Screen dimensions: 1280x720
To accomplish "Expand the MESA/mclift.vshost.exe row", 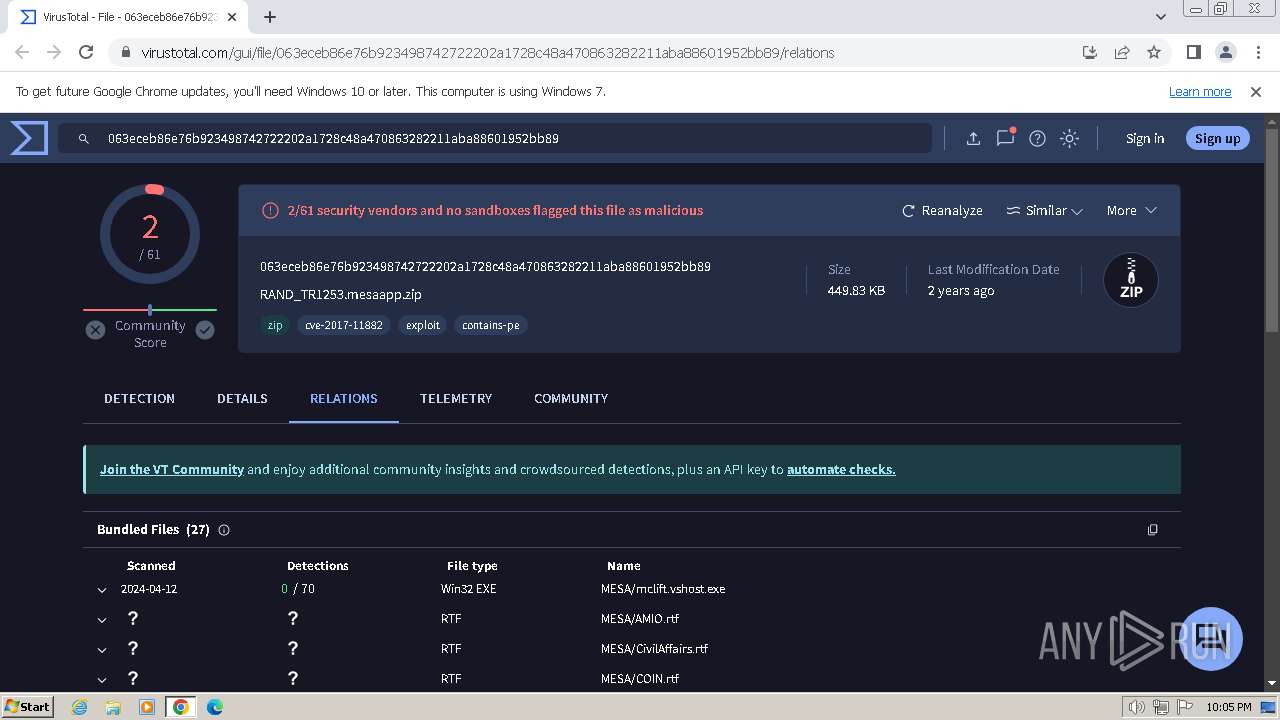I will pos(102,590).
